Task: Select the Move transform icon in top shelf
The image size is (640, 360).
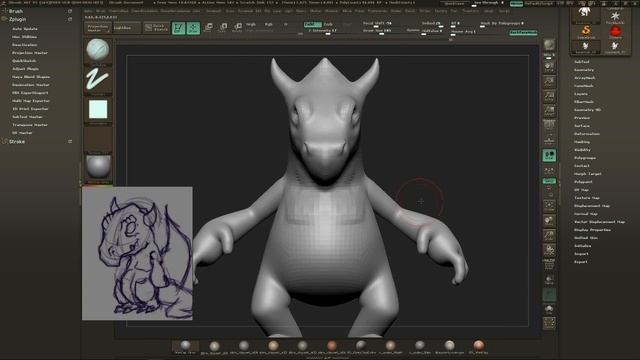Action: tap(208, 27)
